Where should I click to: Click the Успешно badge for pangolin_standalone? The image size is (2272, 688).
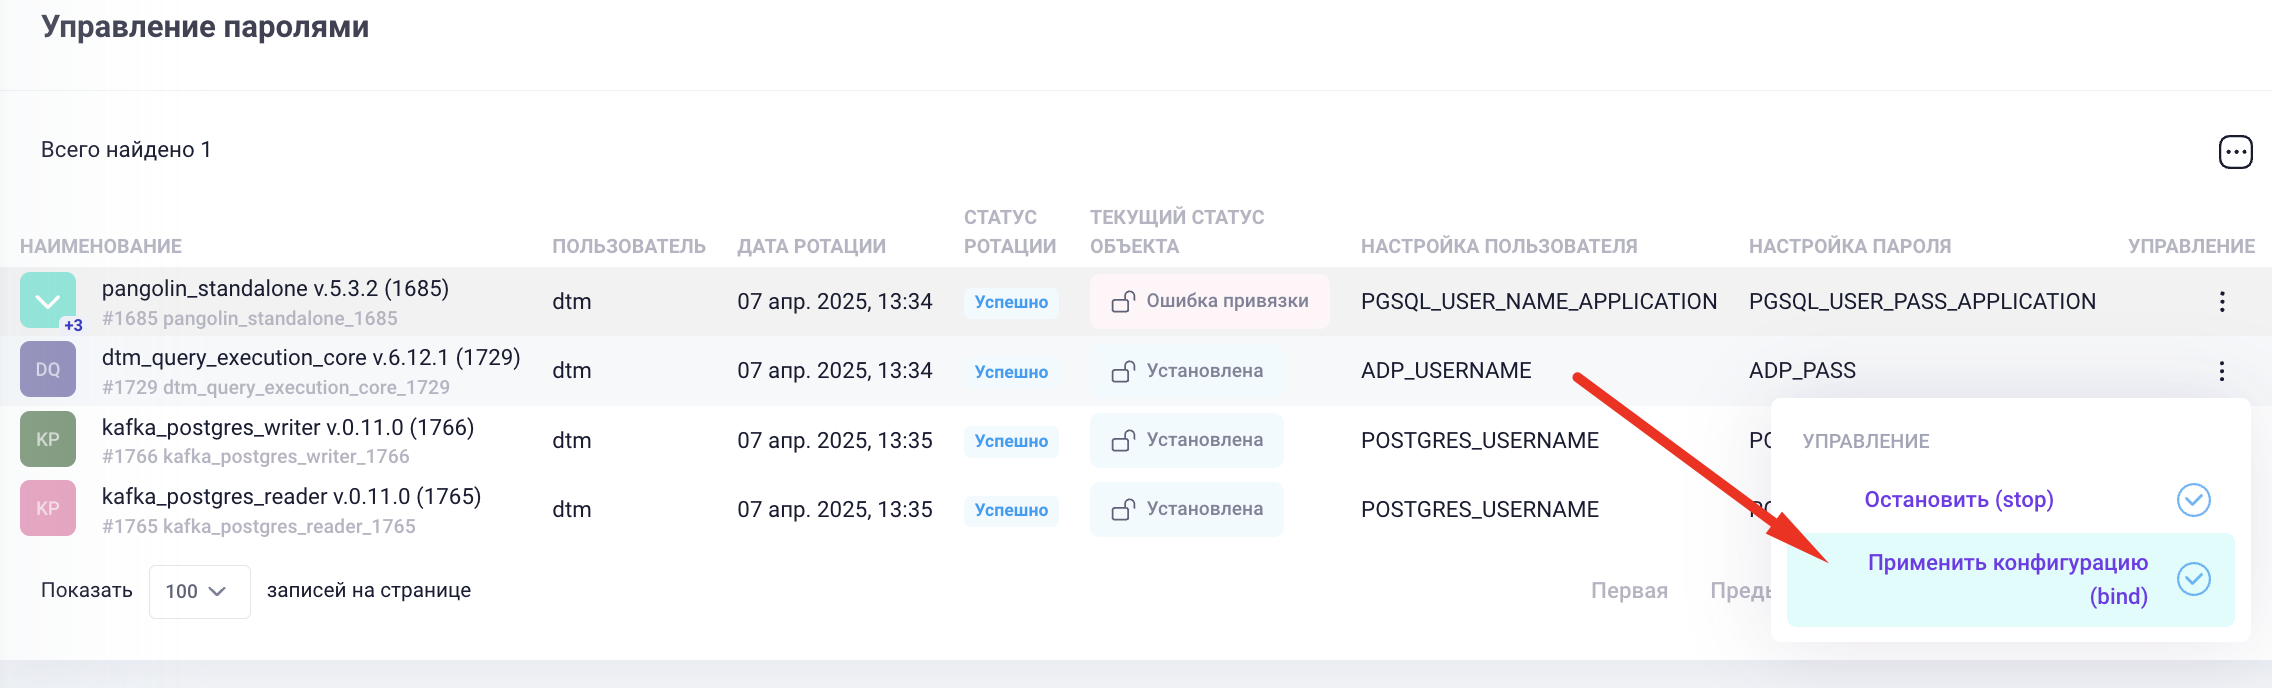[1011, 302]
